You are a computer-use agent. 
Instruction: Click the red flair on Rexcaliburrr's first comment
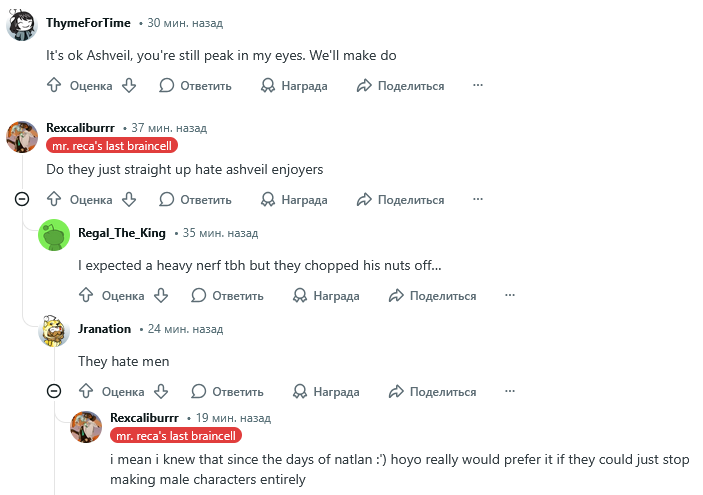click(x=111, y=145)
